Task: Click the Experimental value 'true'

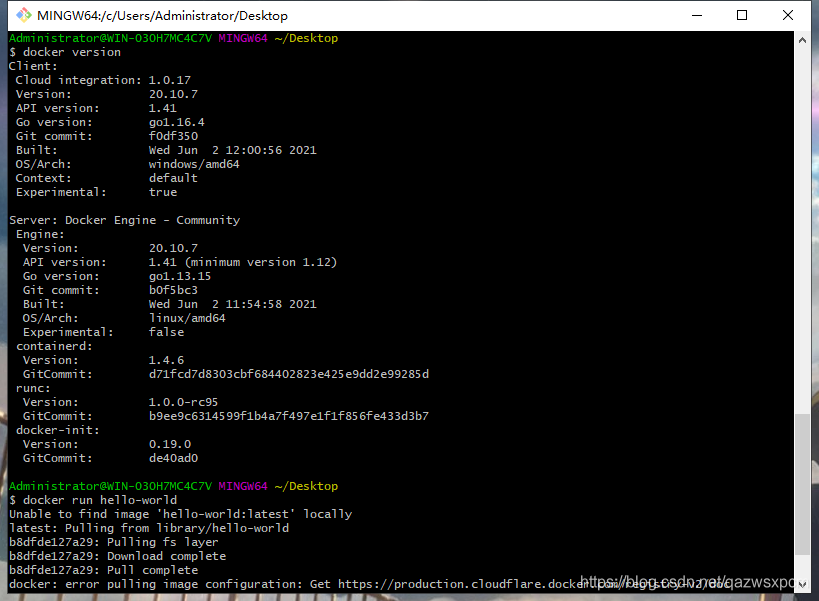Action: pos(163,192)
